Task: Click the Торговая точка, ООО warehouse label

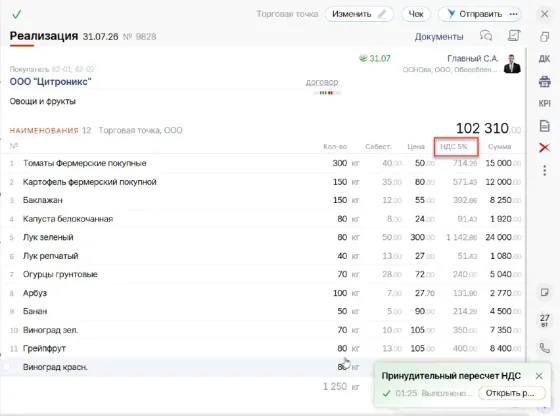Action: coord(140,130)
